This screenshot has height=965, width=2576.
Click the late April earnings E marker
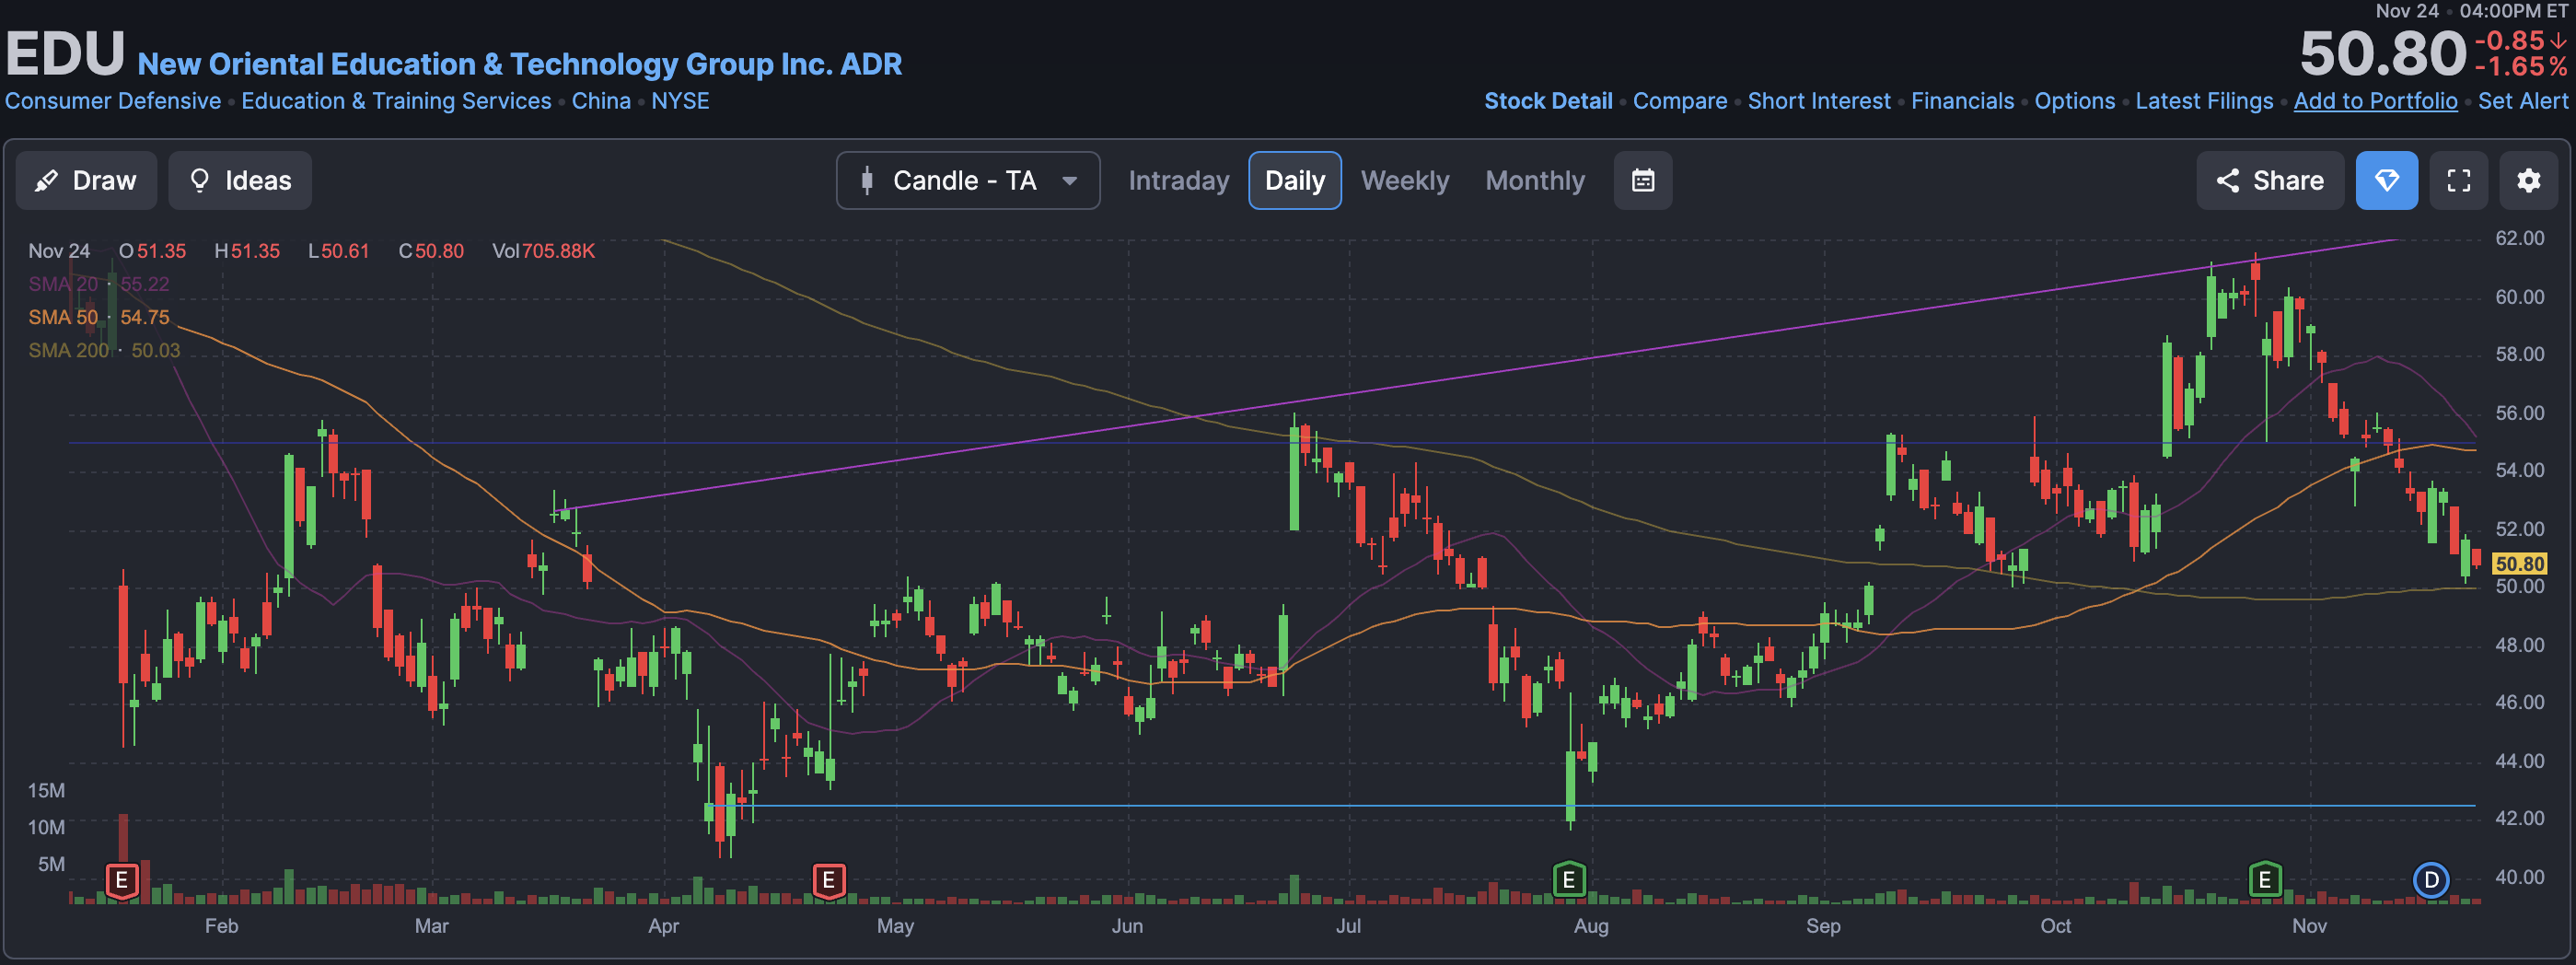[x=828, y=880]
